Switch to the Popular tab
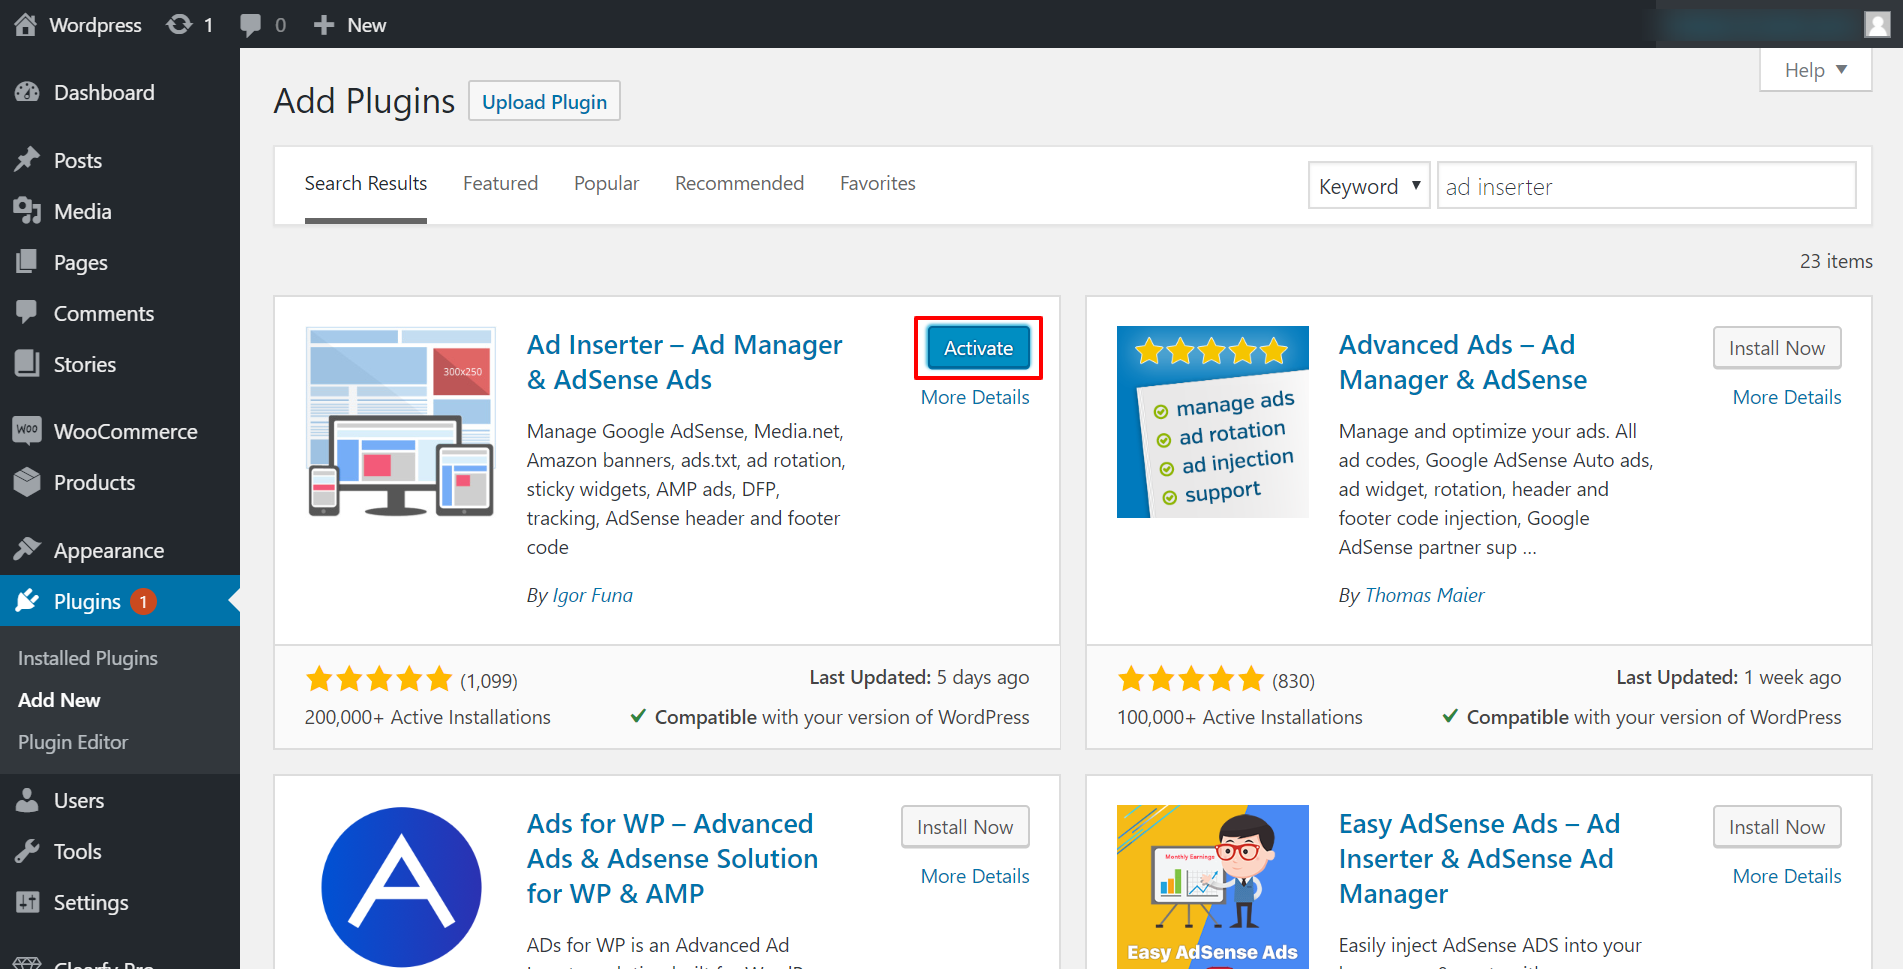Screen dimensions: 1903x969 coord(606,184)
